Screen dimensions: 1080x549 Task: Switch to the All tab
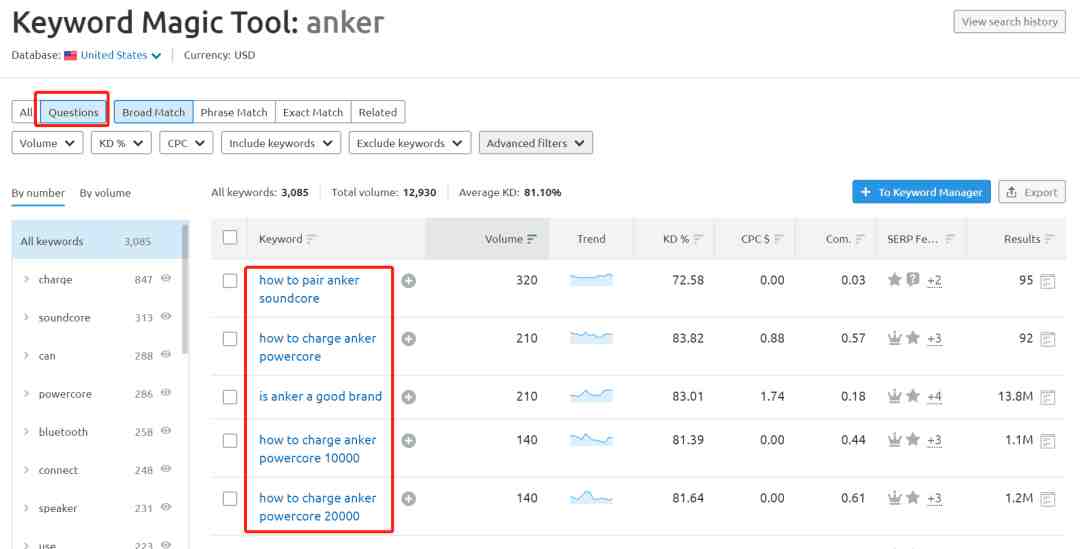coord(25,112)
